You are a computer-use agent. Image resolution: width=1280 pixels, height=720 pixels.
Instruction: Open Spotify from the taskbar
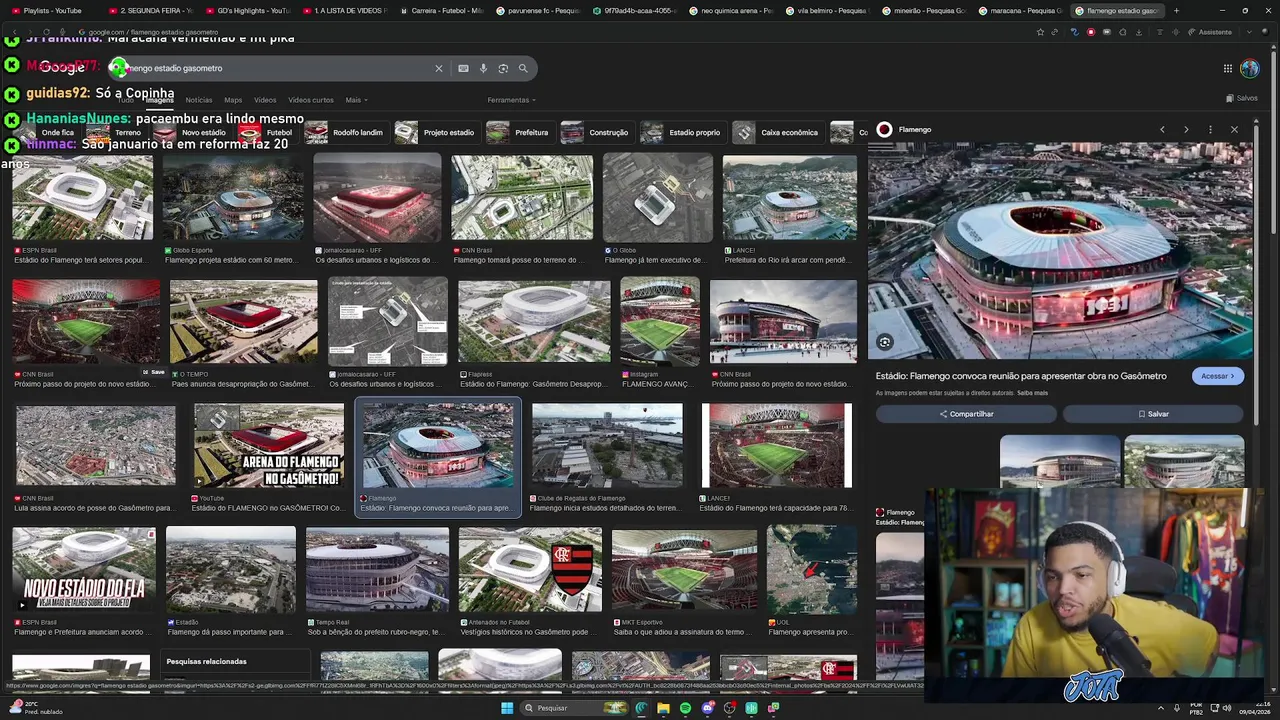[x=685, y=708]
